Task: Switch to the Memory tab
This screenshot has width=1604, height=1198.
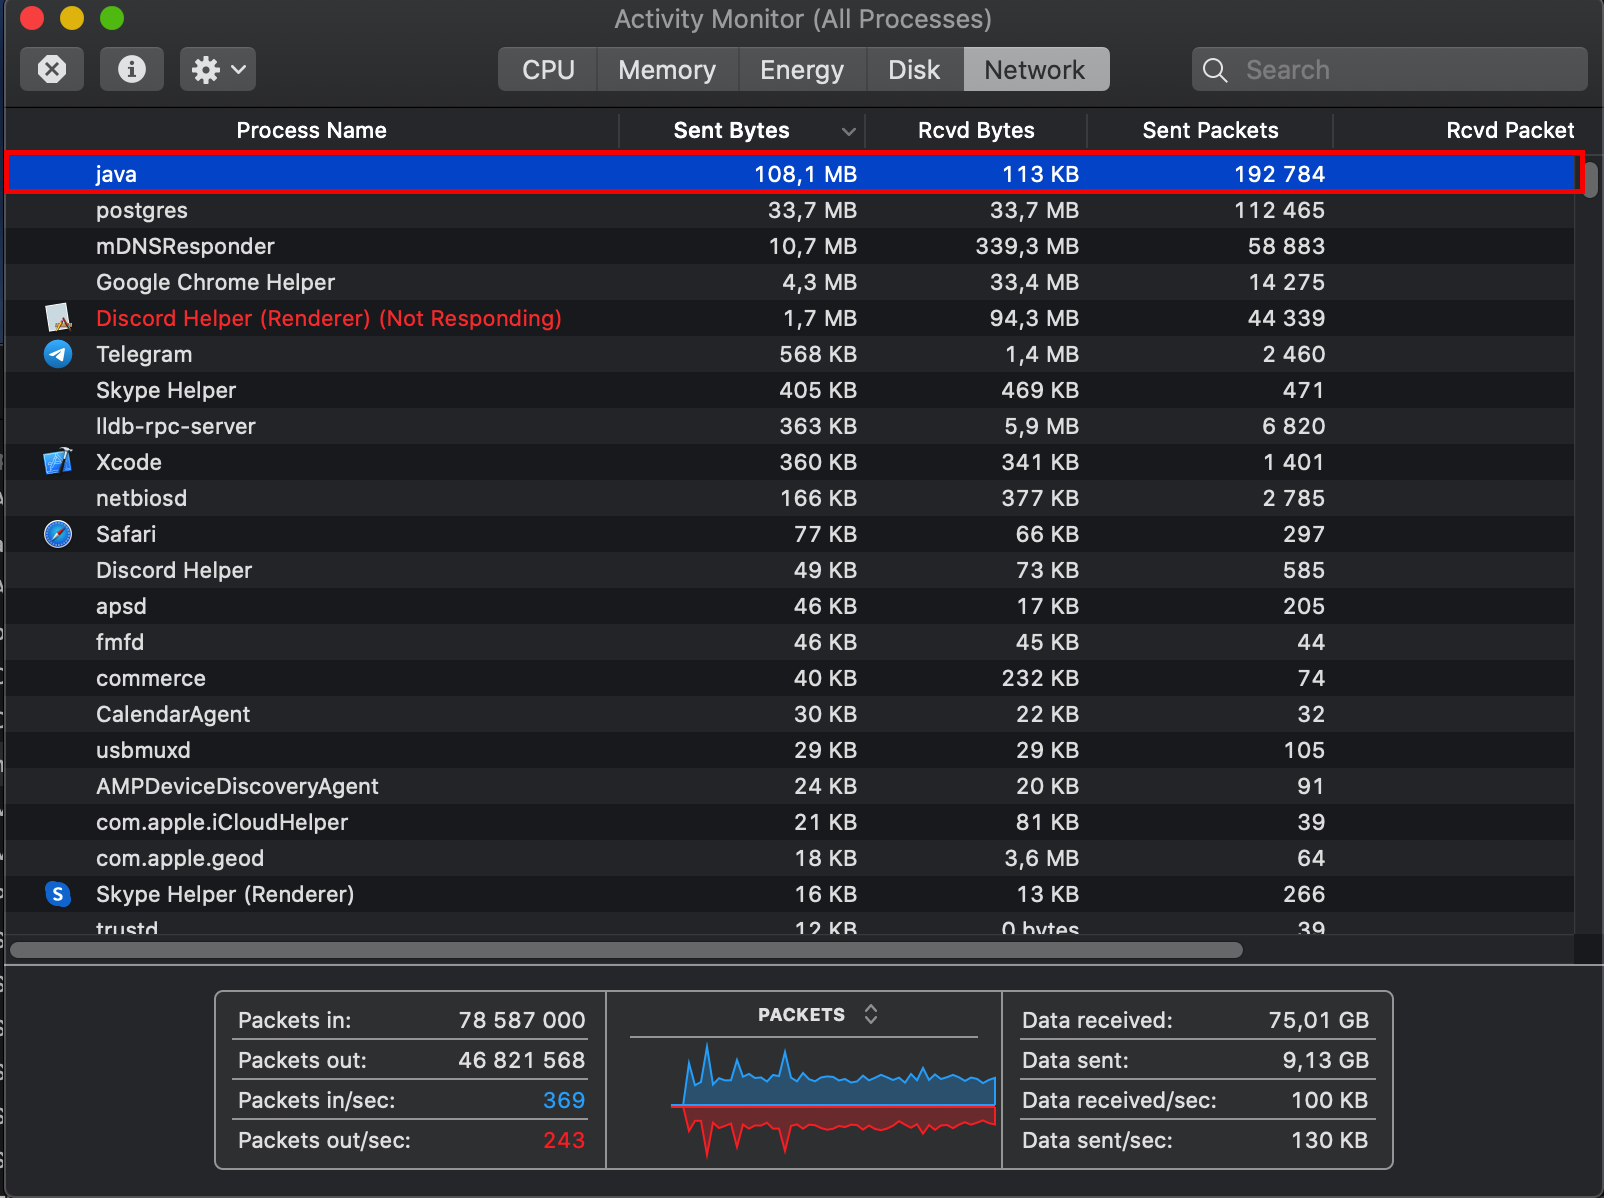Action: (x=667, y=69)
